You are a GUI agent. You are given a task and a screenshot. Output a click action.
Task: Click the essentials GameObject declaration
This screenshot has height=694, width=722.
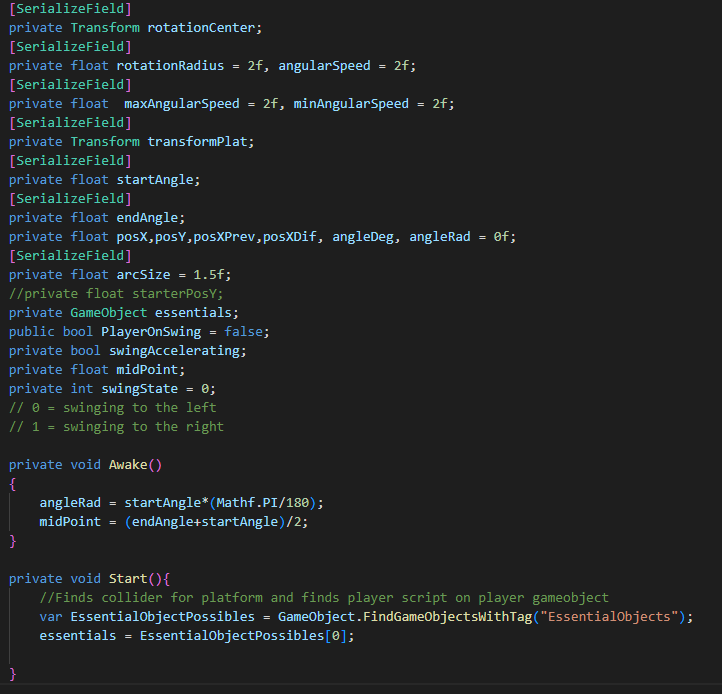(123, 313)
